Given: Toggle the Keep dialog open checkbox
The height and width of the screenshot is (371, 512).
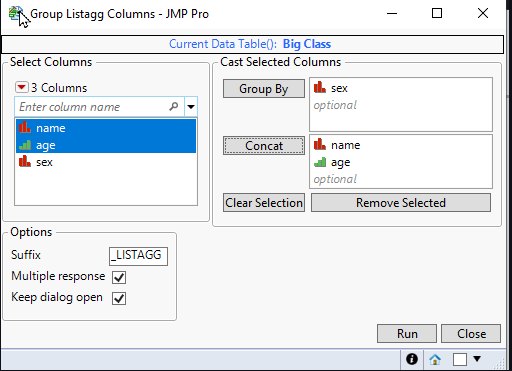Looking at the screenshot, I should pos(119,298).
